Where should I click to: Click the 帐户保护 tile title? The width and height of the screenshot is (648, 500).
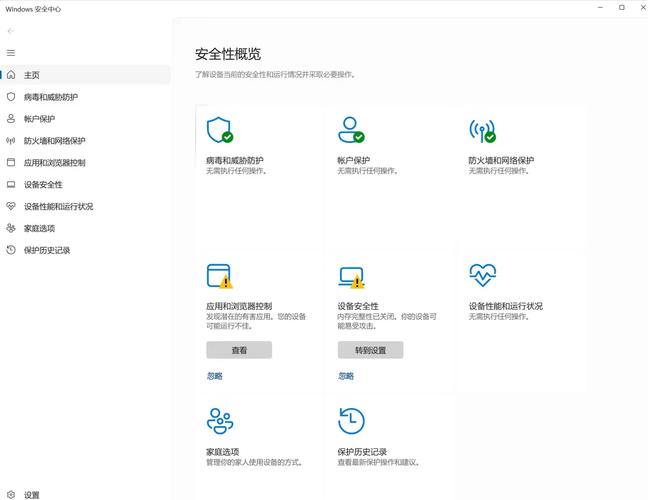pos(354,160)
